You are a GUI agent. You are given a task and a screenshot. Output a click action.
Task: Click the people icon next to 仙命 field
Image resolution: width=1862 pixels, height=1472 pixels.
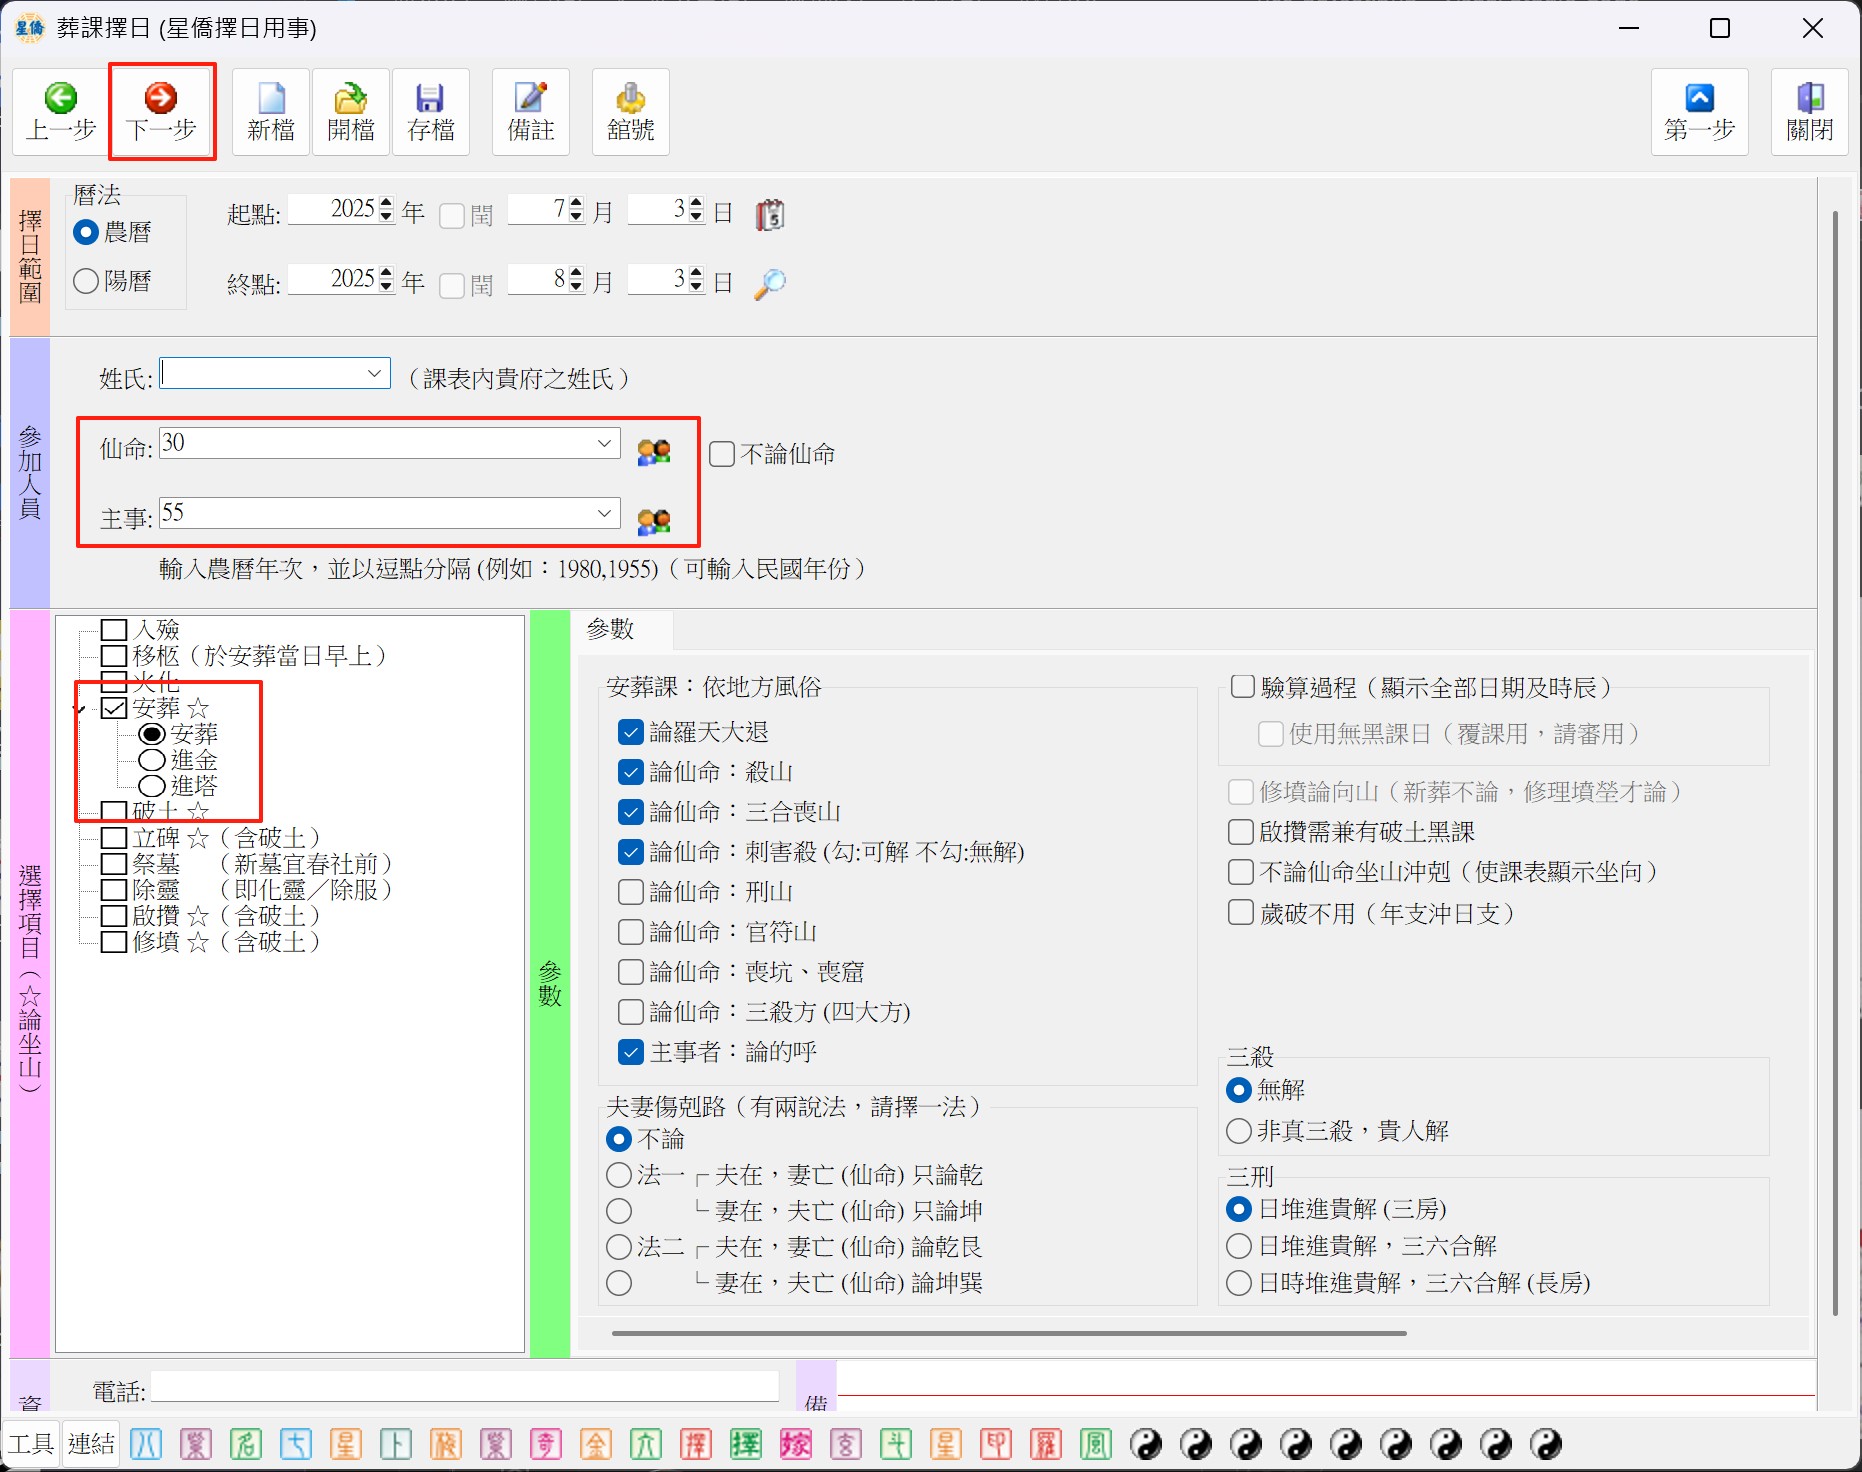tap(654, 453)
